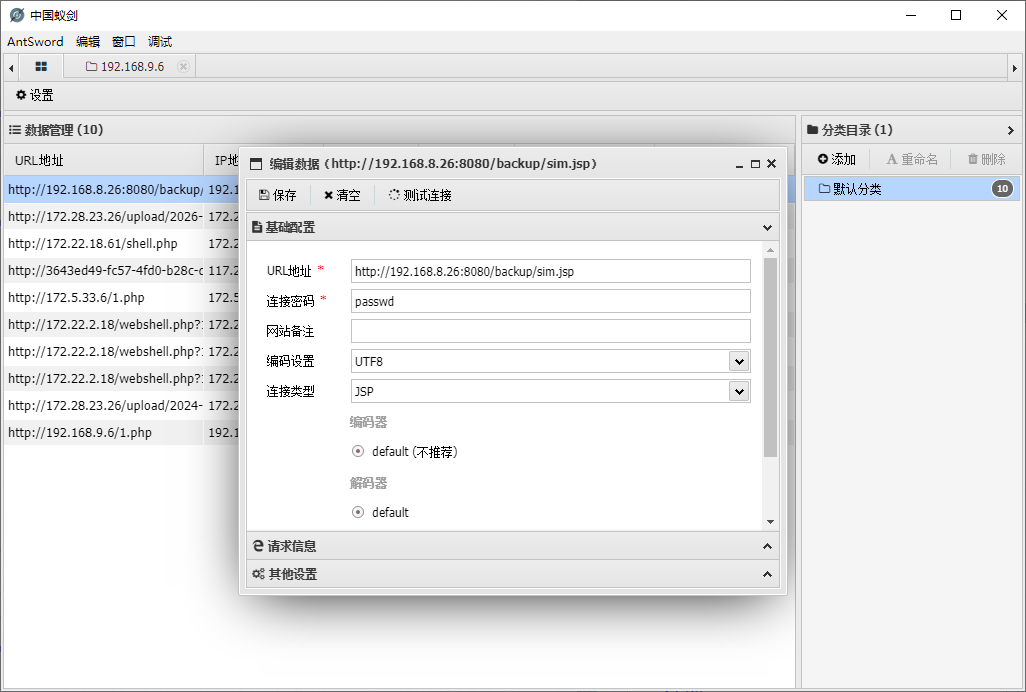Close the 192.168.9.6 tab
Image resolution: width=1026 pixels, height=692 pixels.
[183, 67]
